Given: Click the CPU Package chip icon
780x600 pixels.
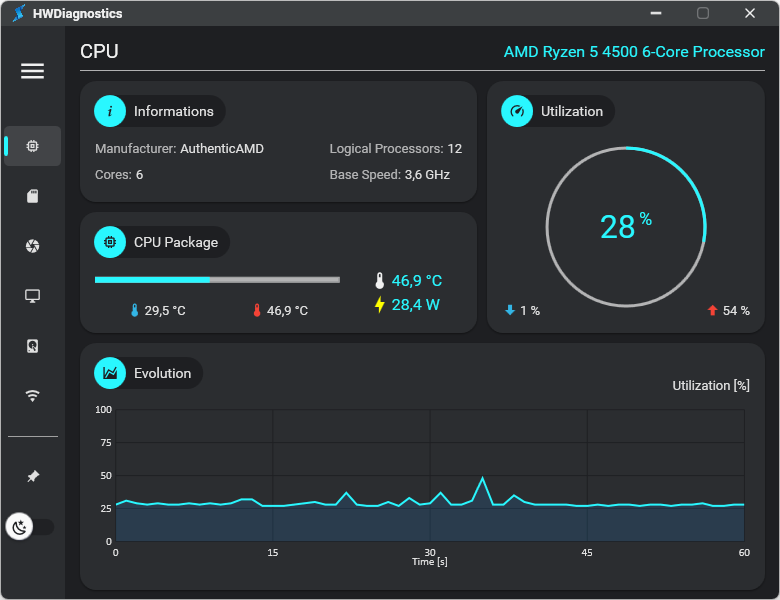Looking at the screenshot, I should pyautogui.click(x=110, y=242).
